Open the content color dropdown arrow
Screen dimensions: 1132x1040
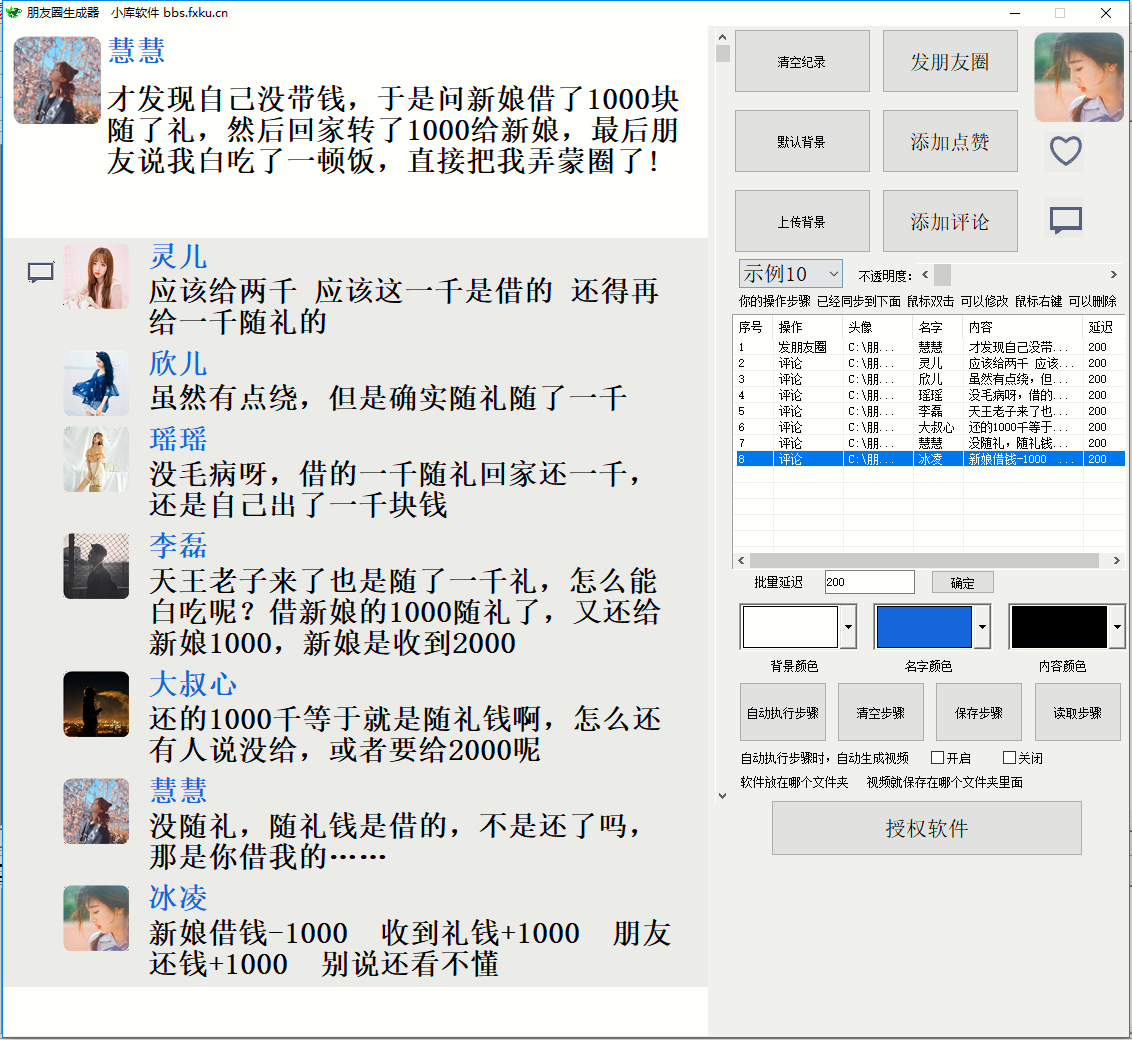[1117, 627]
